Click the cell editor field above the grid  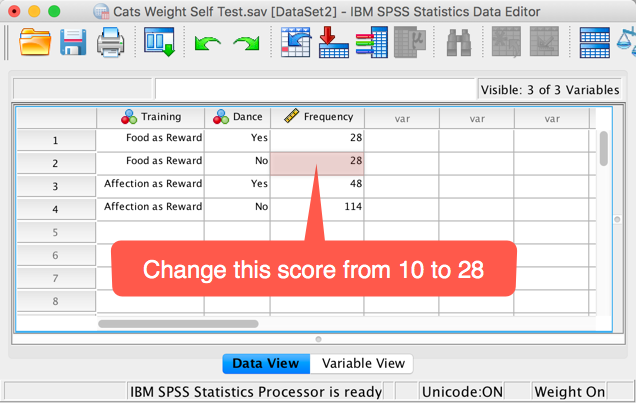[x=315, y=88]
